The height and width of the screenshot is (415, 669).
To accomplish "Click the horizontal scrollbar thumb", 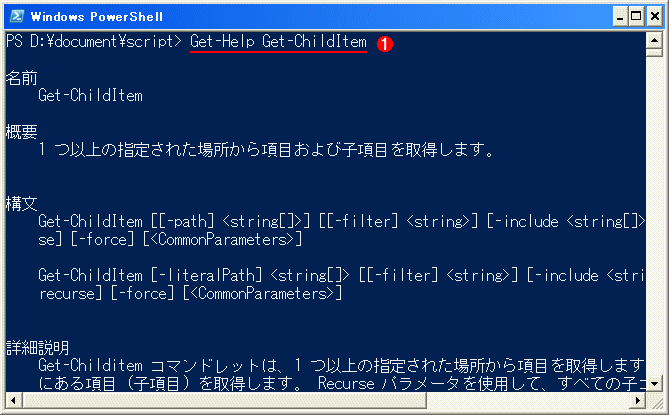I will coord(224,400).
